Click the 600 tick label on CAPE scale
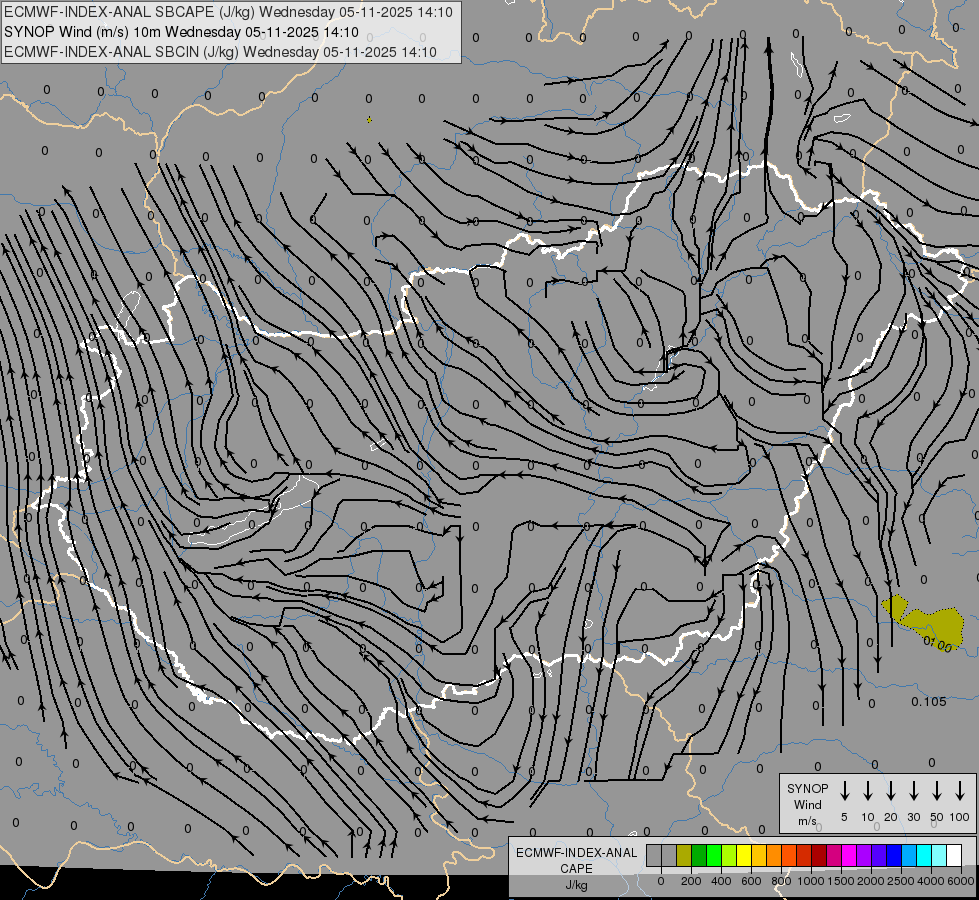Image resolution: width=979 pixels, height=900 pixels. pos(751,881)
